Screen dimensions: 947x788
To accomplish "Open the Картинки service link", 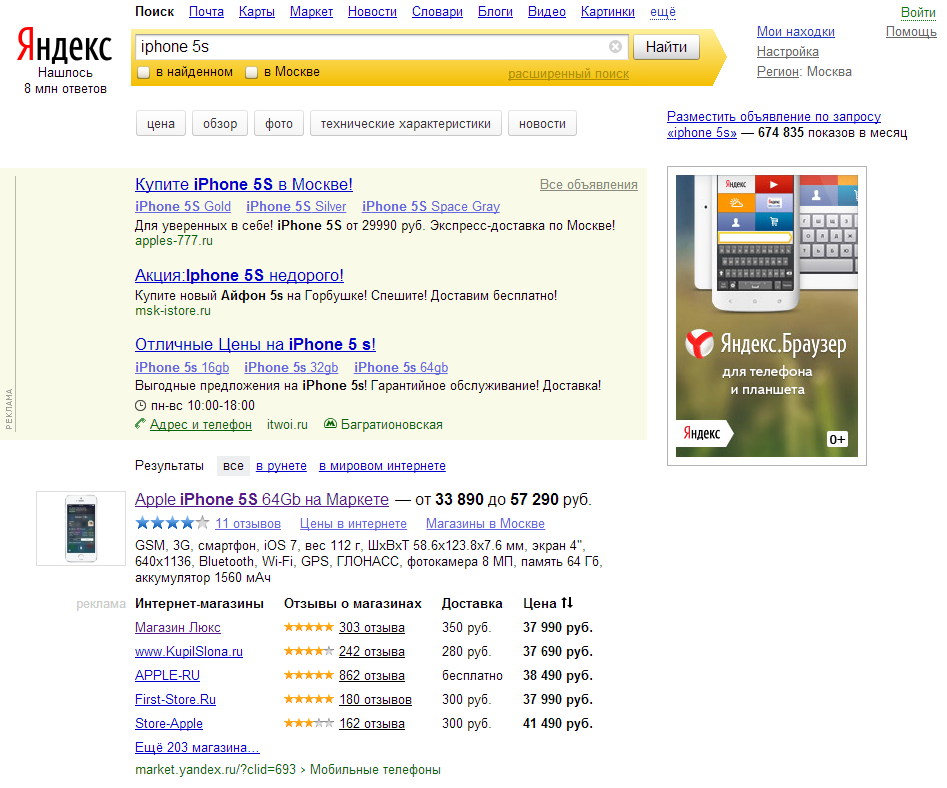I will 608,11.
